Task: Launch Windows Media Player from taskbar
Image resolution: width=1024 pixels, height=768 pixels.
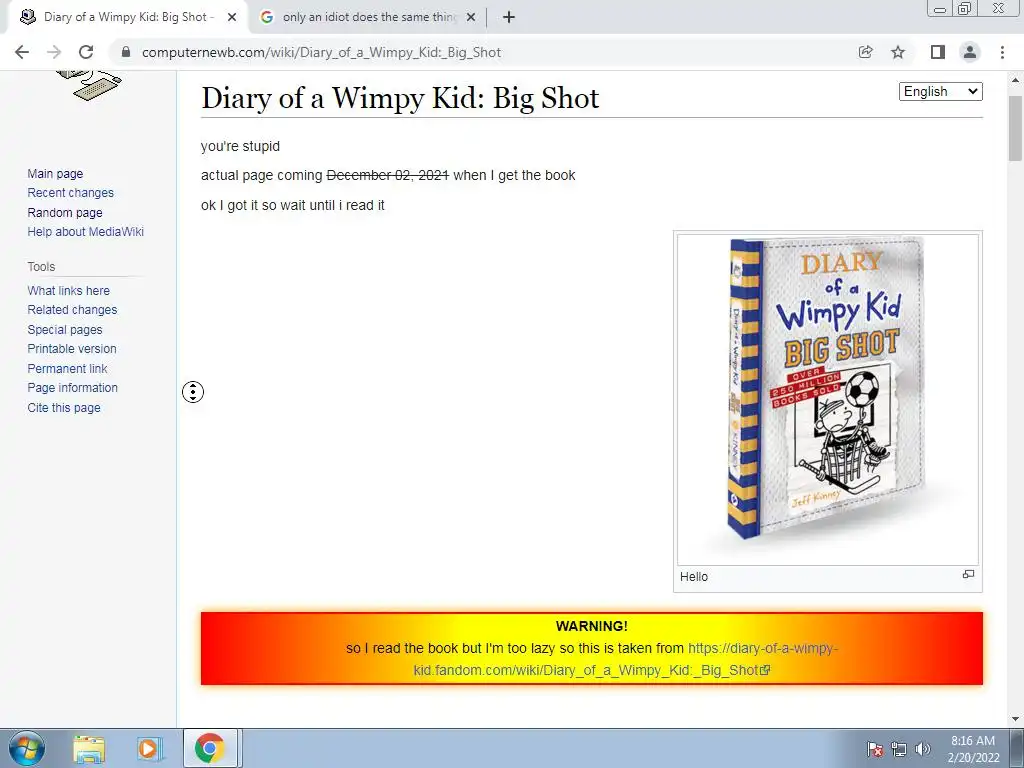Action: 148,748
